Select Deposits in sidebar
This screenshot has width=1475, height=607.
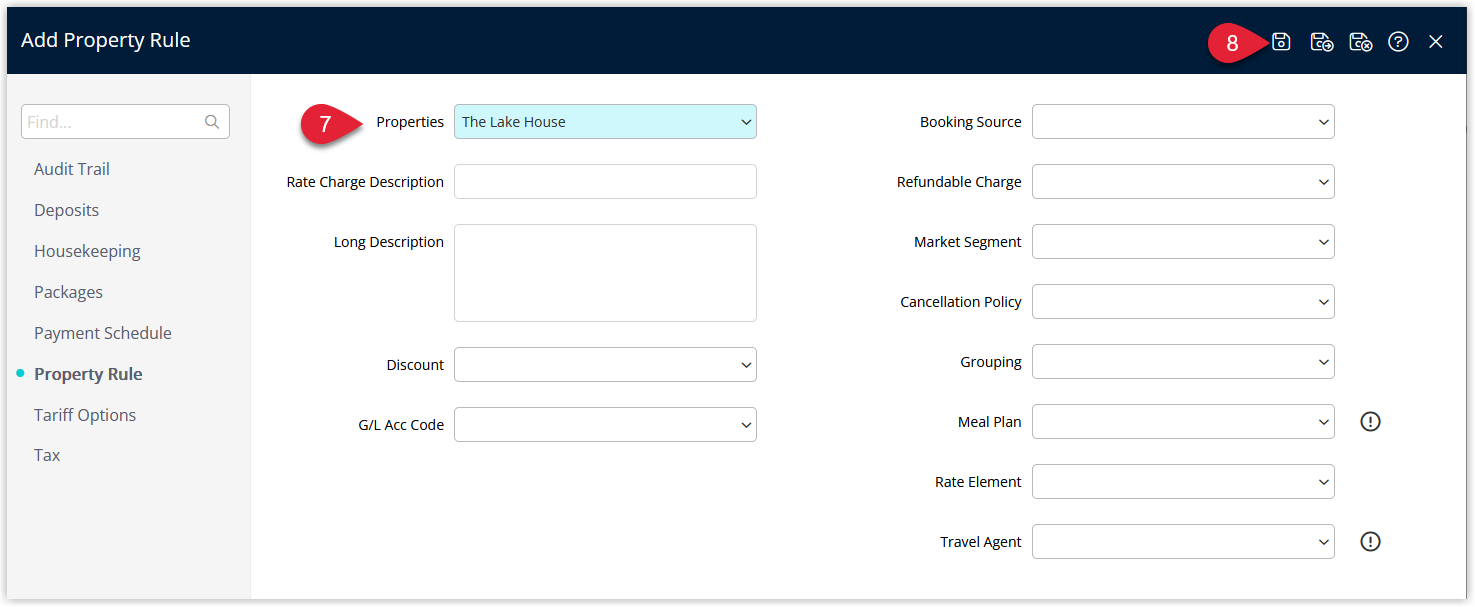(x=66, y=210)
